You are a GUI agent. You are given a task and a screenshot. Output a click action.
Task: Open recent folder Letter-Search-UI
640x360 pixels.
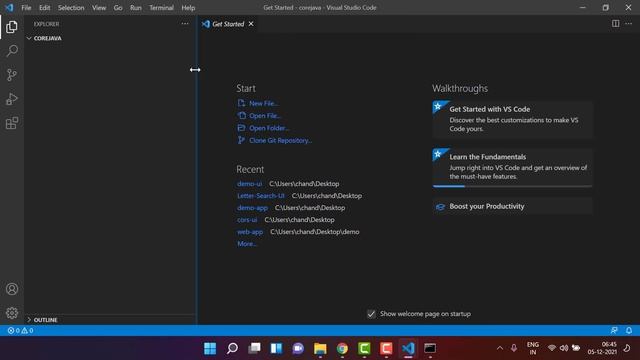tap(261, 196)
